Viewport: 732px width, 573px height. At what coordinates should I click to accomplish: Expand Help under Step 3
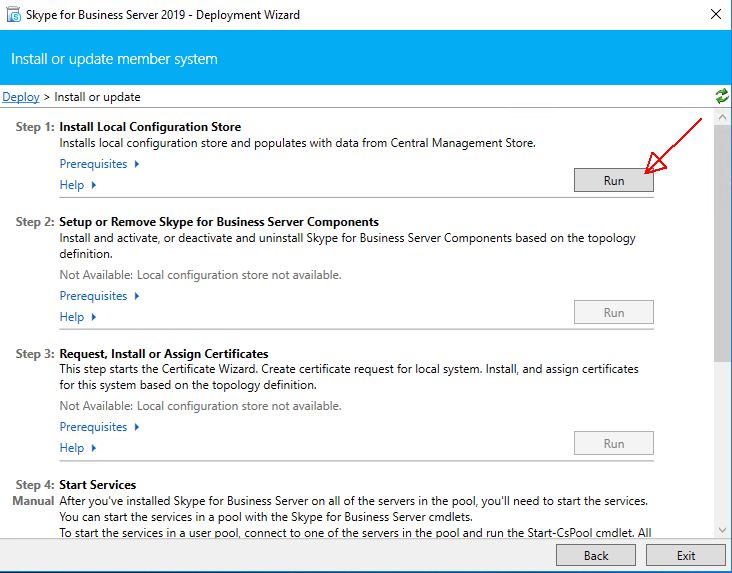tap(77, 448)
